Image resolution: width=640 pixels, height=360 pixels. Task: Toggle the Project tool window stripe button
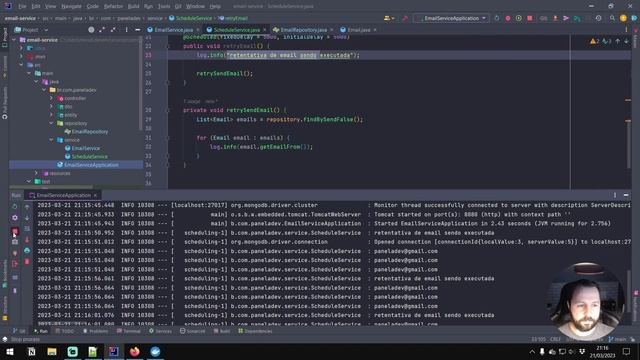pyautogui.click(x=4, y=38)
